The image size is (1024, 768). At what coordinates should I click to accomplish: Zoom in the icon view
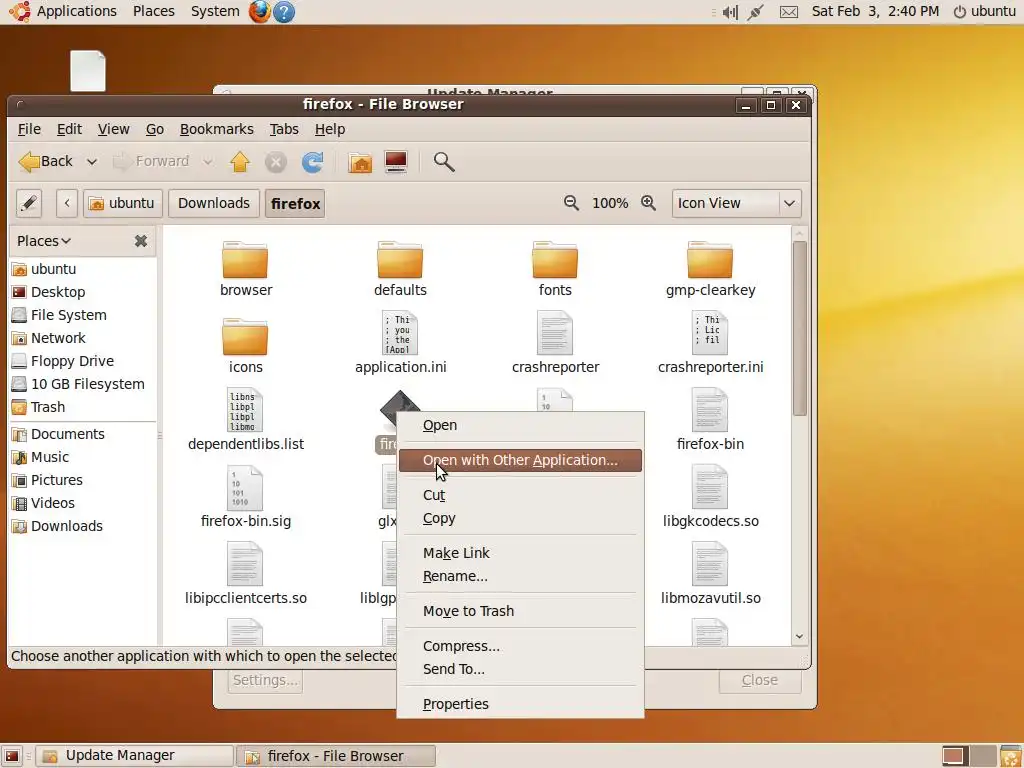click(648, 203)
